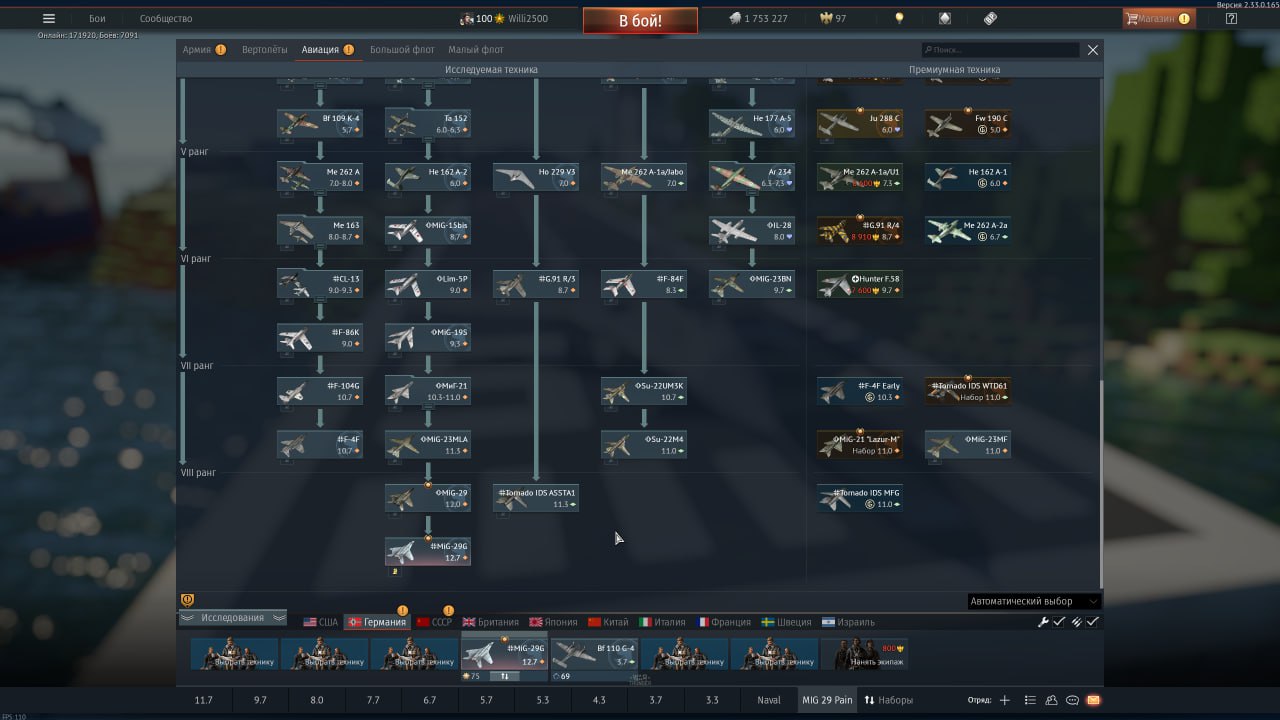Select the MiG-29 in tech tree
Viewport: 1280px width, 720px height.
(427, 498)
